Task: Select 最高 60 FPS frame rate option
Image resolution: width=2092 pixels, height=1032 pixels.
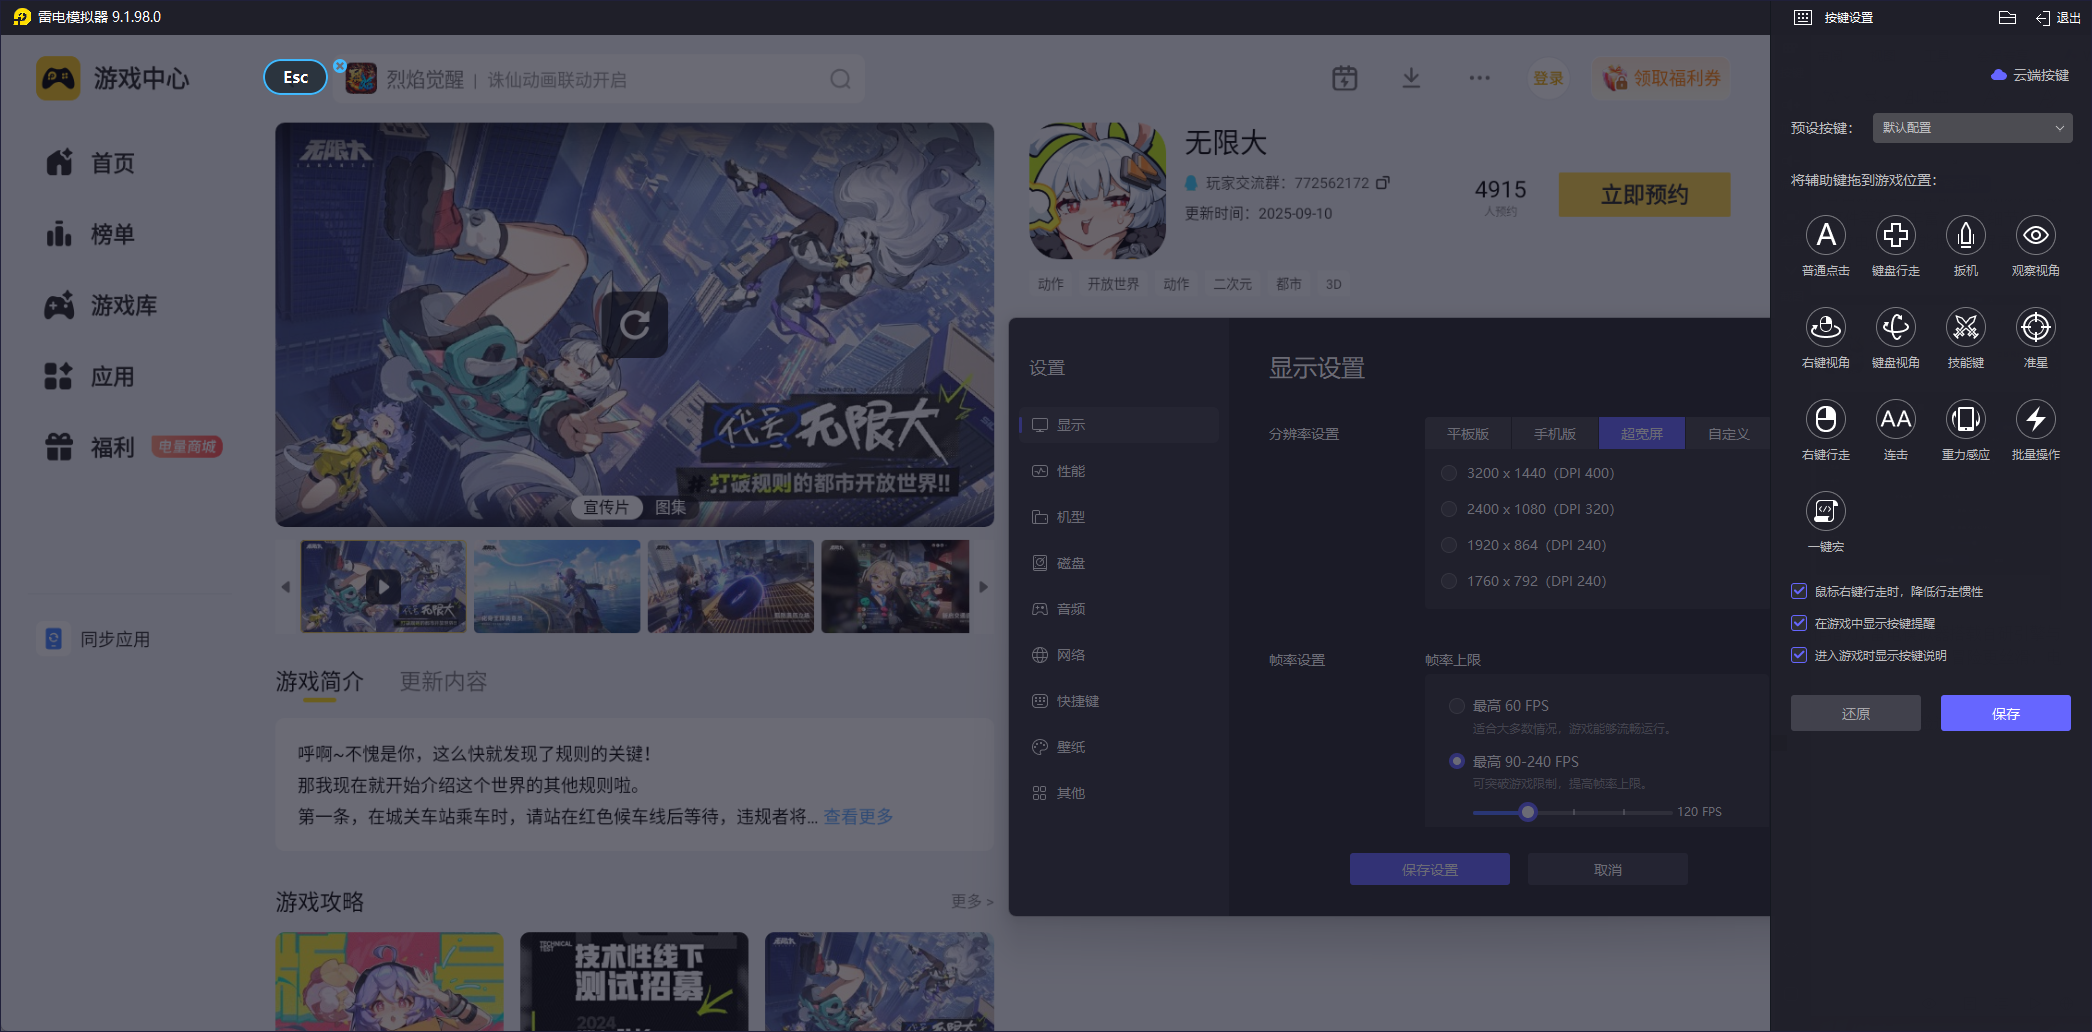Action: [1457, 706]
